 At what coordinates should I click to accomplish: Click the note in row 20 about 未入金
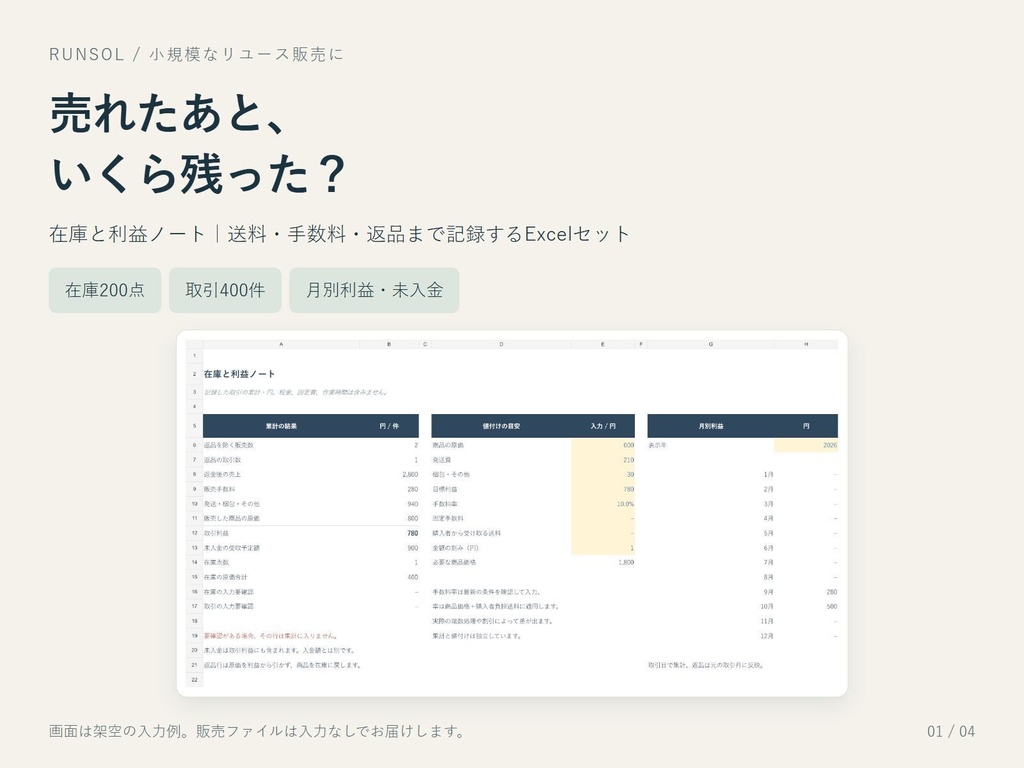click(x=280, y=650)
